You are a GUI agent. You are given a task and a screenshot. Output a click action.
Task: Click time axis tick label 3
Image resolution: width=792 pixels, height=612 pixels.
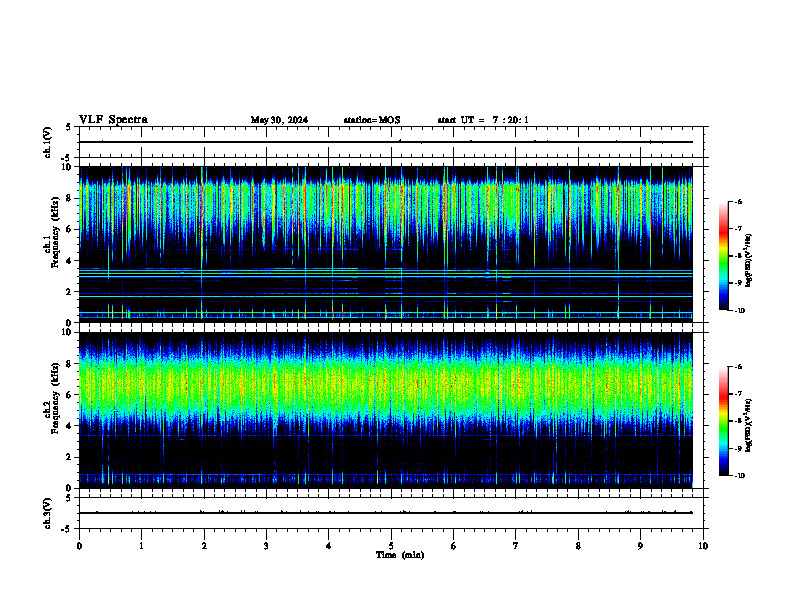(266, 546)
